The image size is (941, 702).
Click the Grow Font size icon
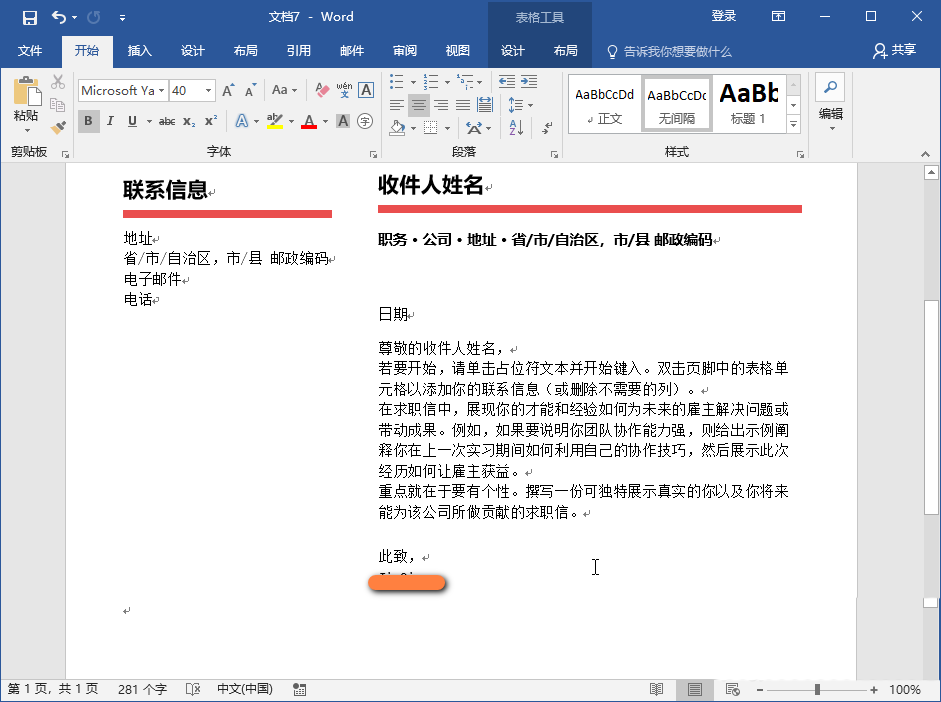pos(228,90)
